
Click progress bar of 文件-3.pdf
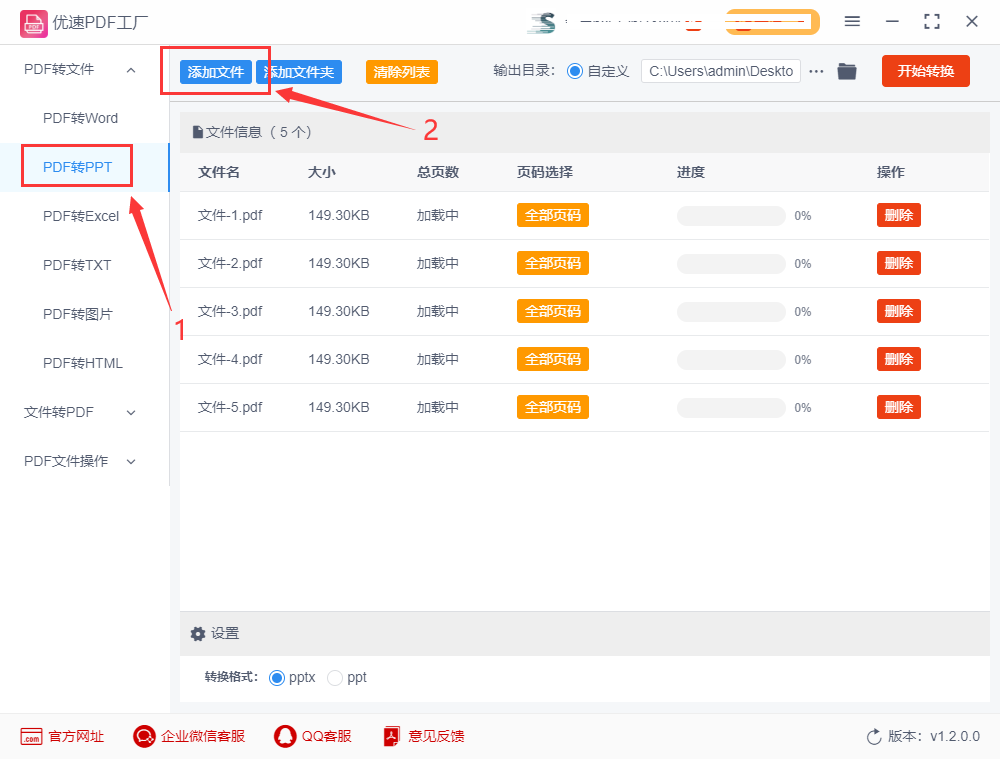pos(732,311)
